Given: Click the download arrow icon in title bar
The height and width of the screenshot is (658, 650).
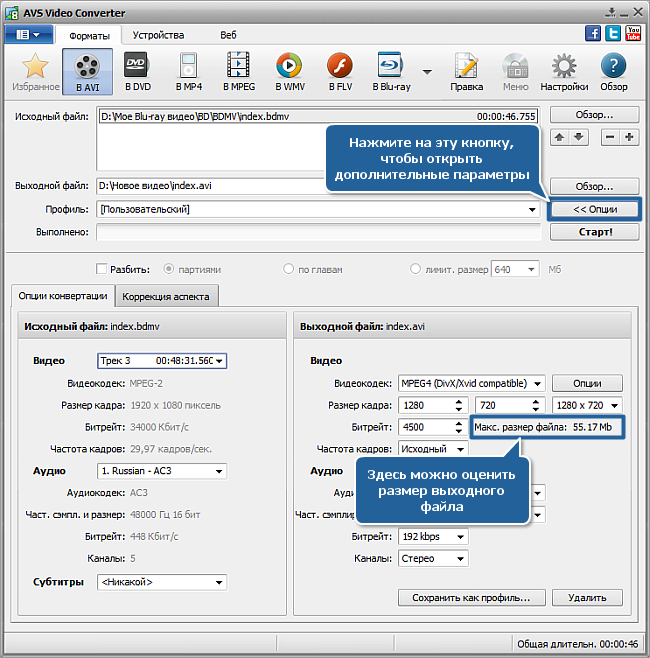Looking at the screenshot, I should pos(611,13).
